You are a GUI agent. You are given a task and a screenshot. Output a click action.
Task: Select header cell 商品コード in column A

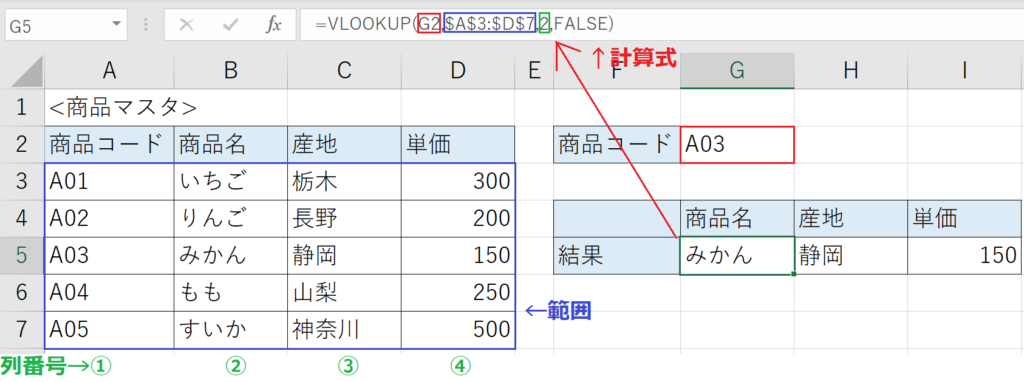tap(109, 145)
